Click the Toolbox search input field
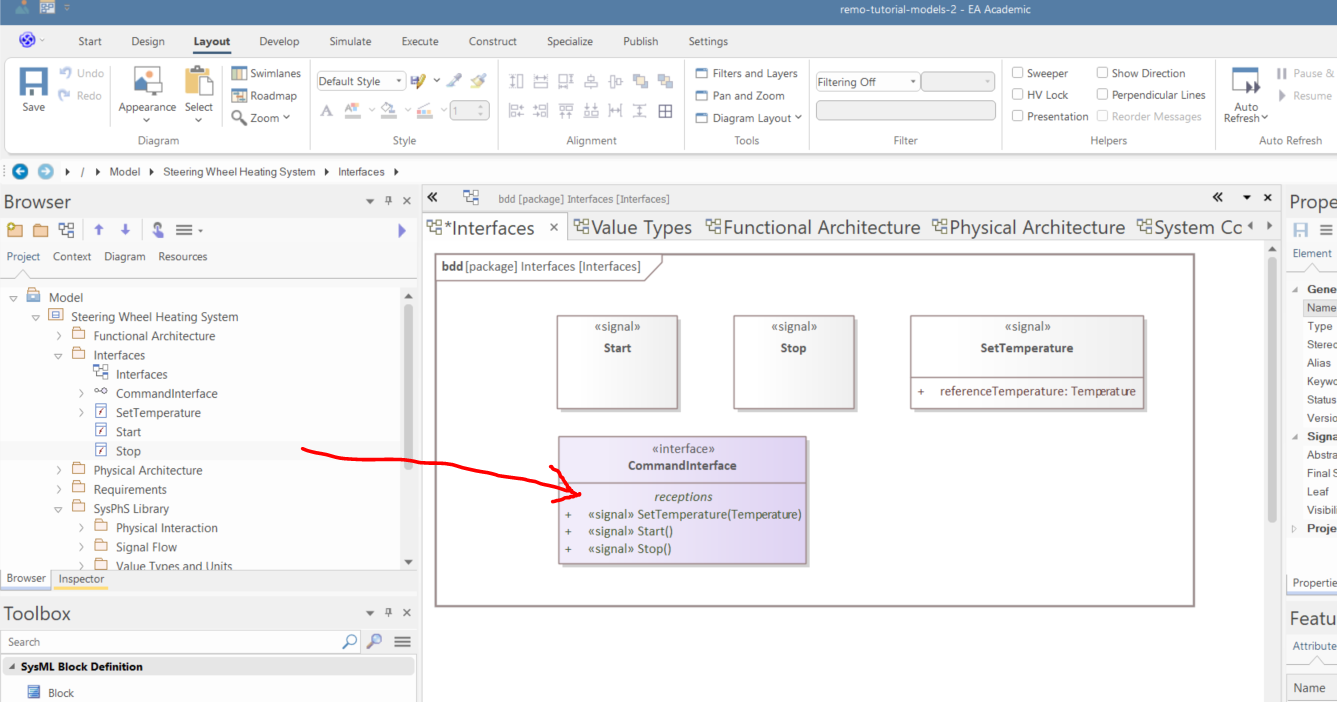Screen dimensions: 1337x702 click(170, 642)
